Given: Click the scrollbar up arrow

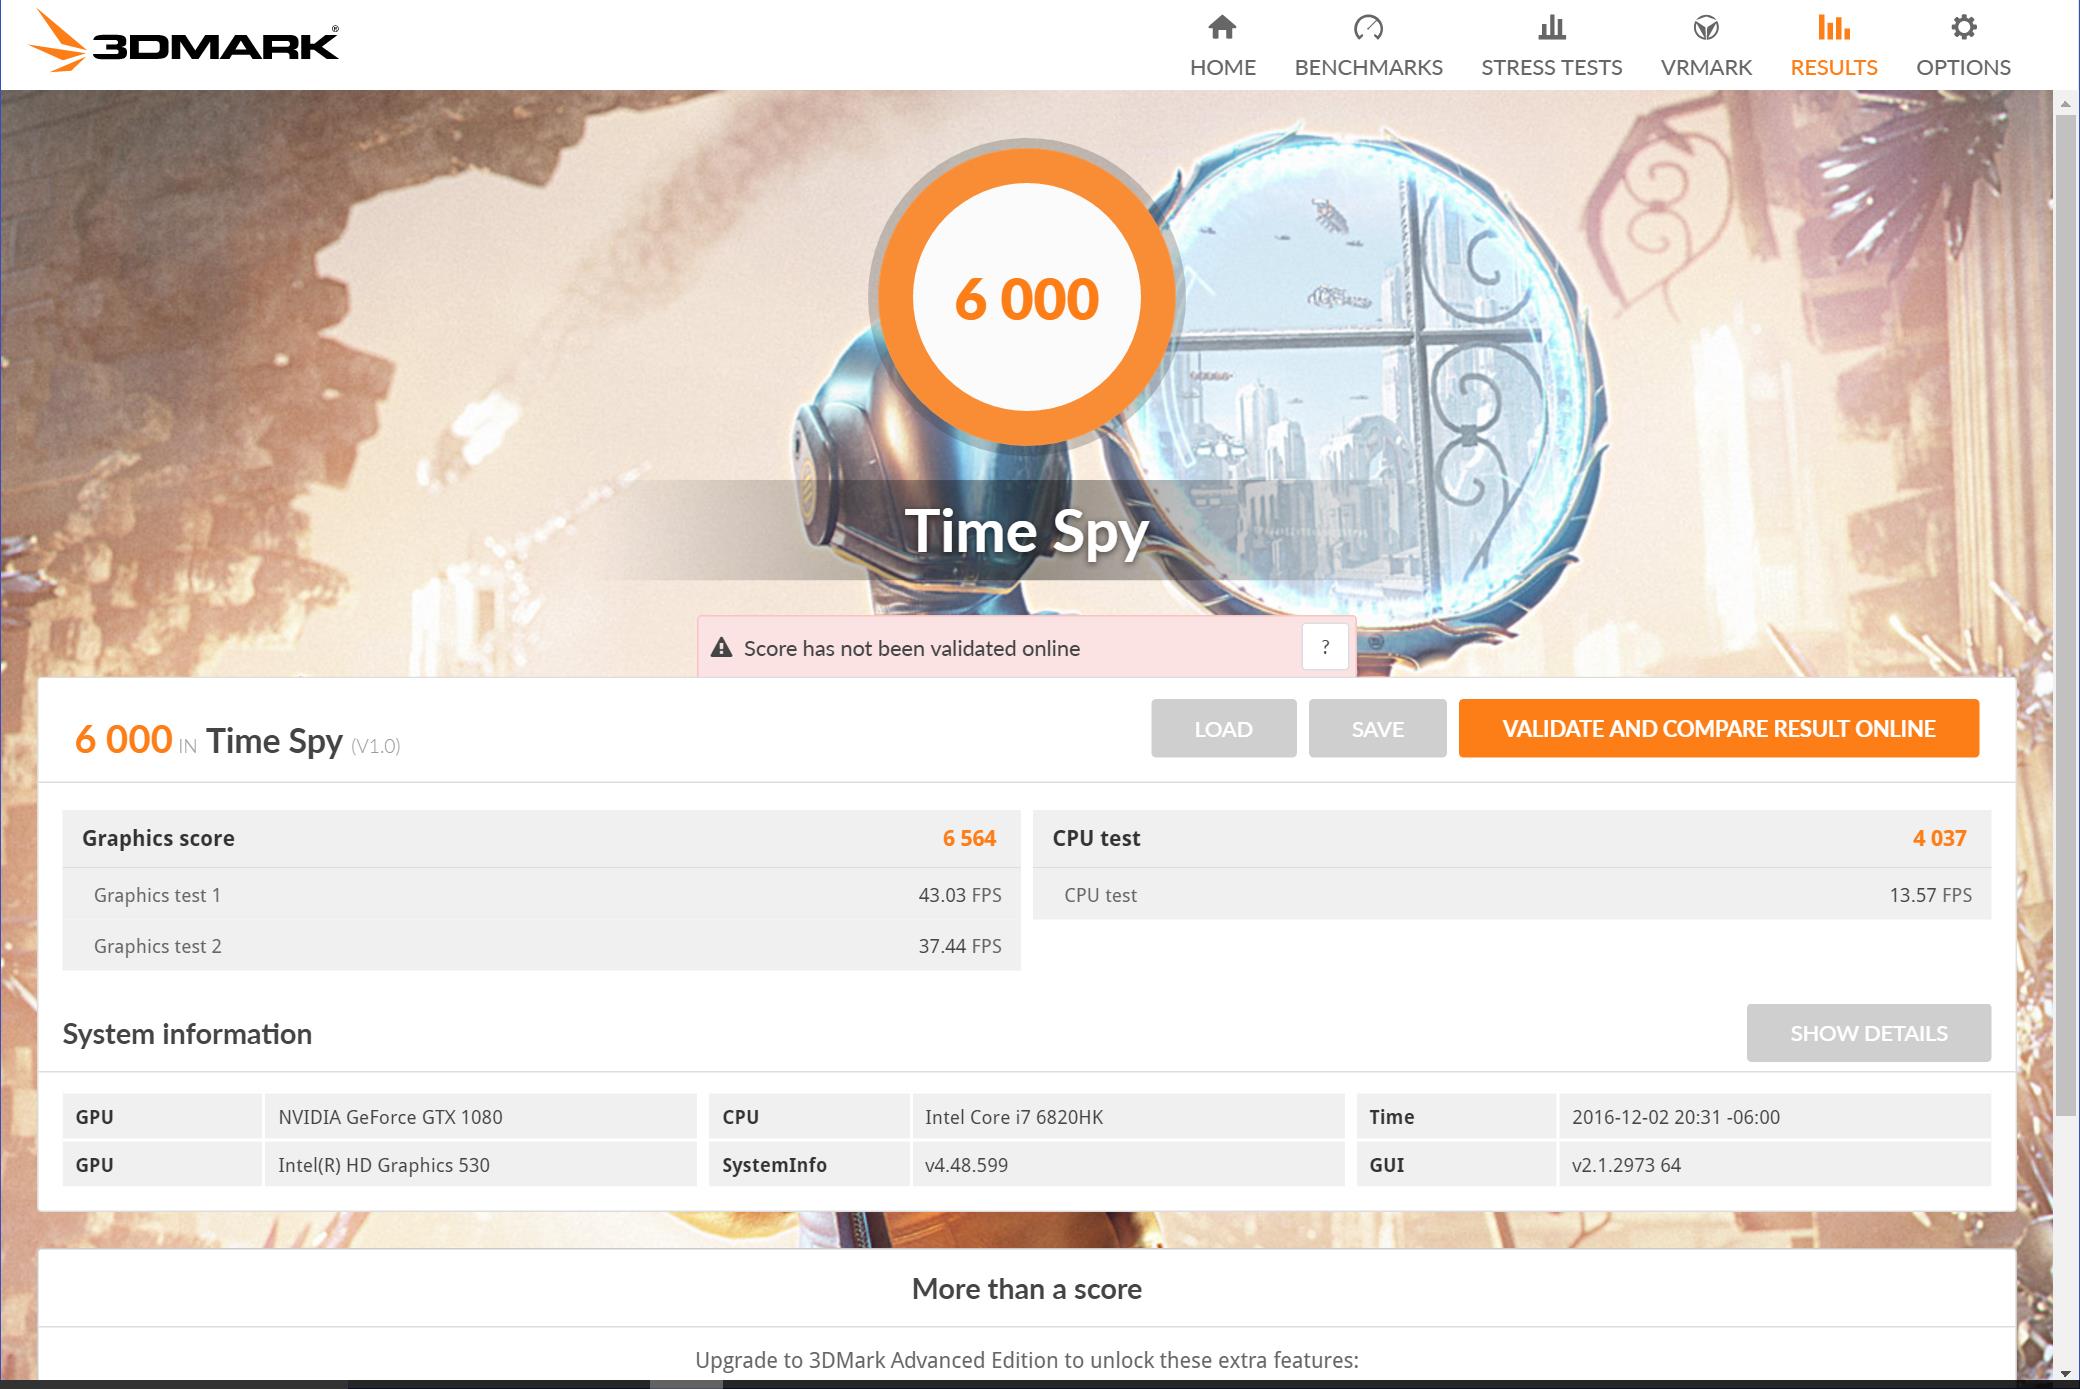Looking at the screenshot, I should pos(2066,103).
